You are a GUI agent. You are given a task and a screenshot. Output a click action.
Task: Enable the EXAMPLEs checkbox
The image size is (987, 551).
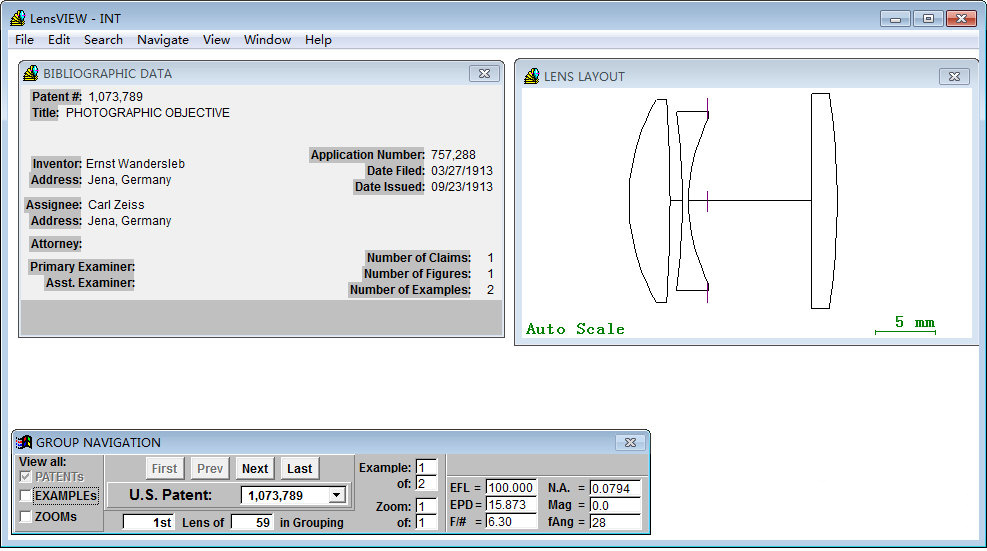(26, 496)
